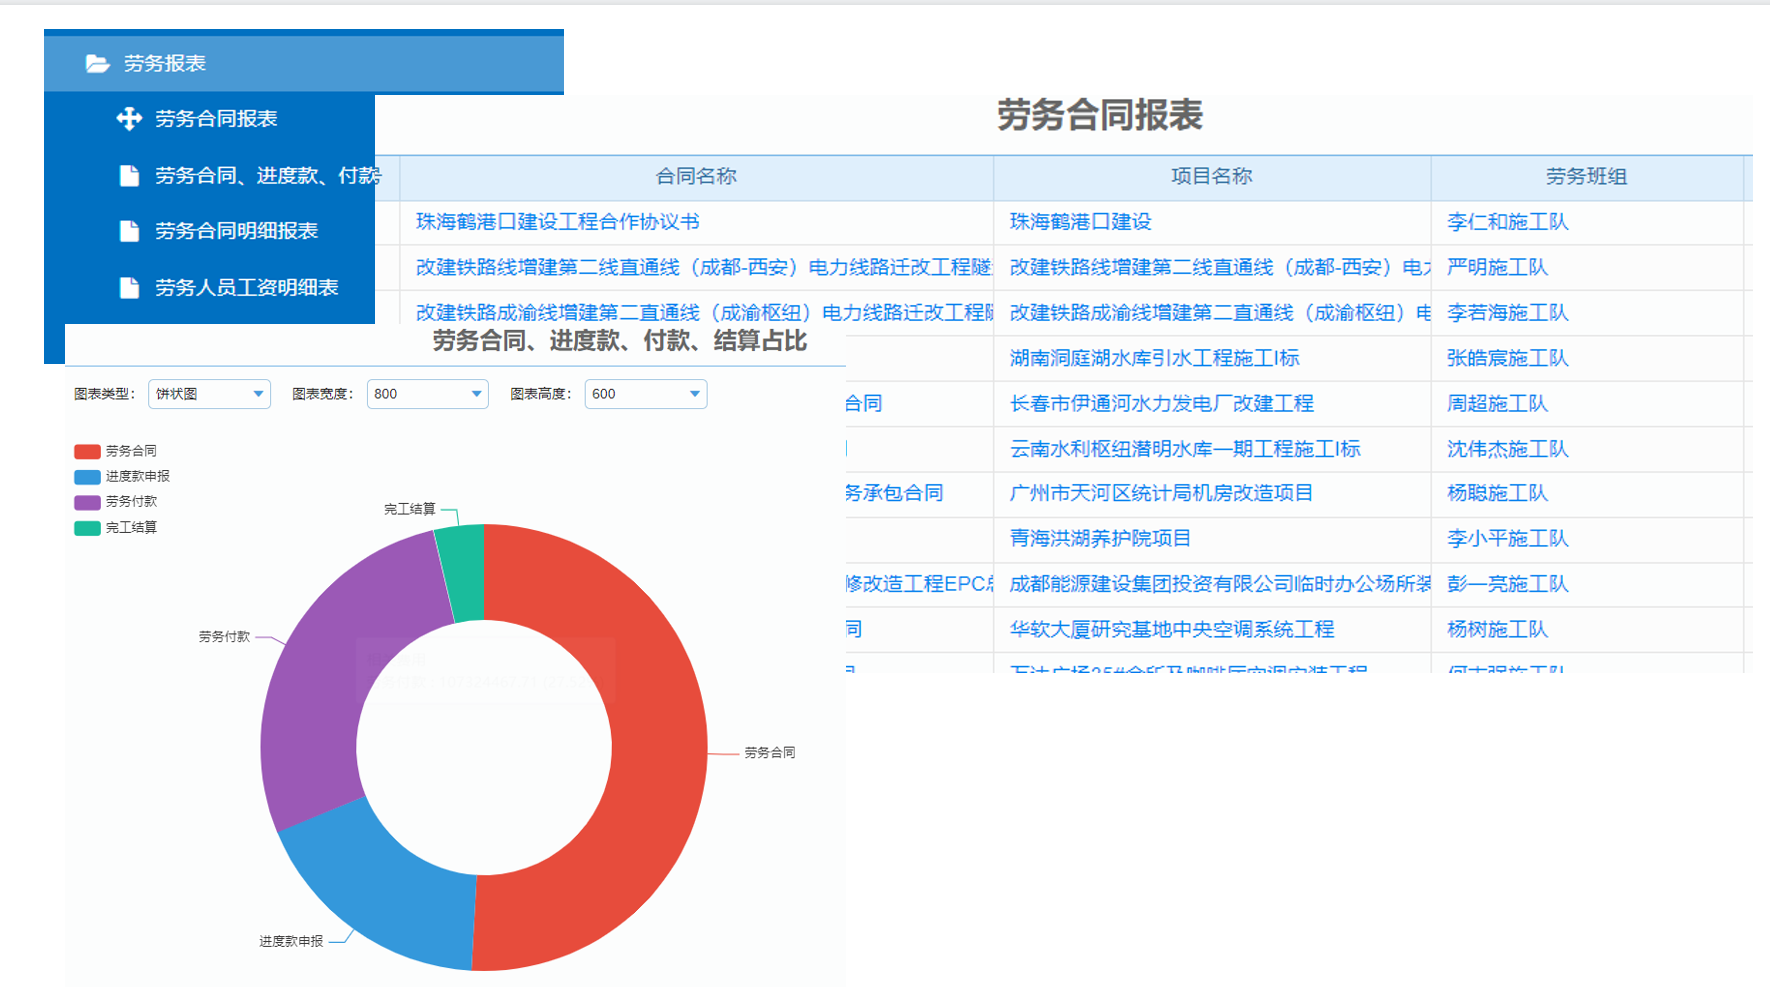This screenshot has height=987, width=1770.
Task: Click the green 完工结算 legend swatch
Action: pos(87,528)
